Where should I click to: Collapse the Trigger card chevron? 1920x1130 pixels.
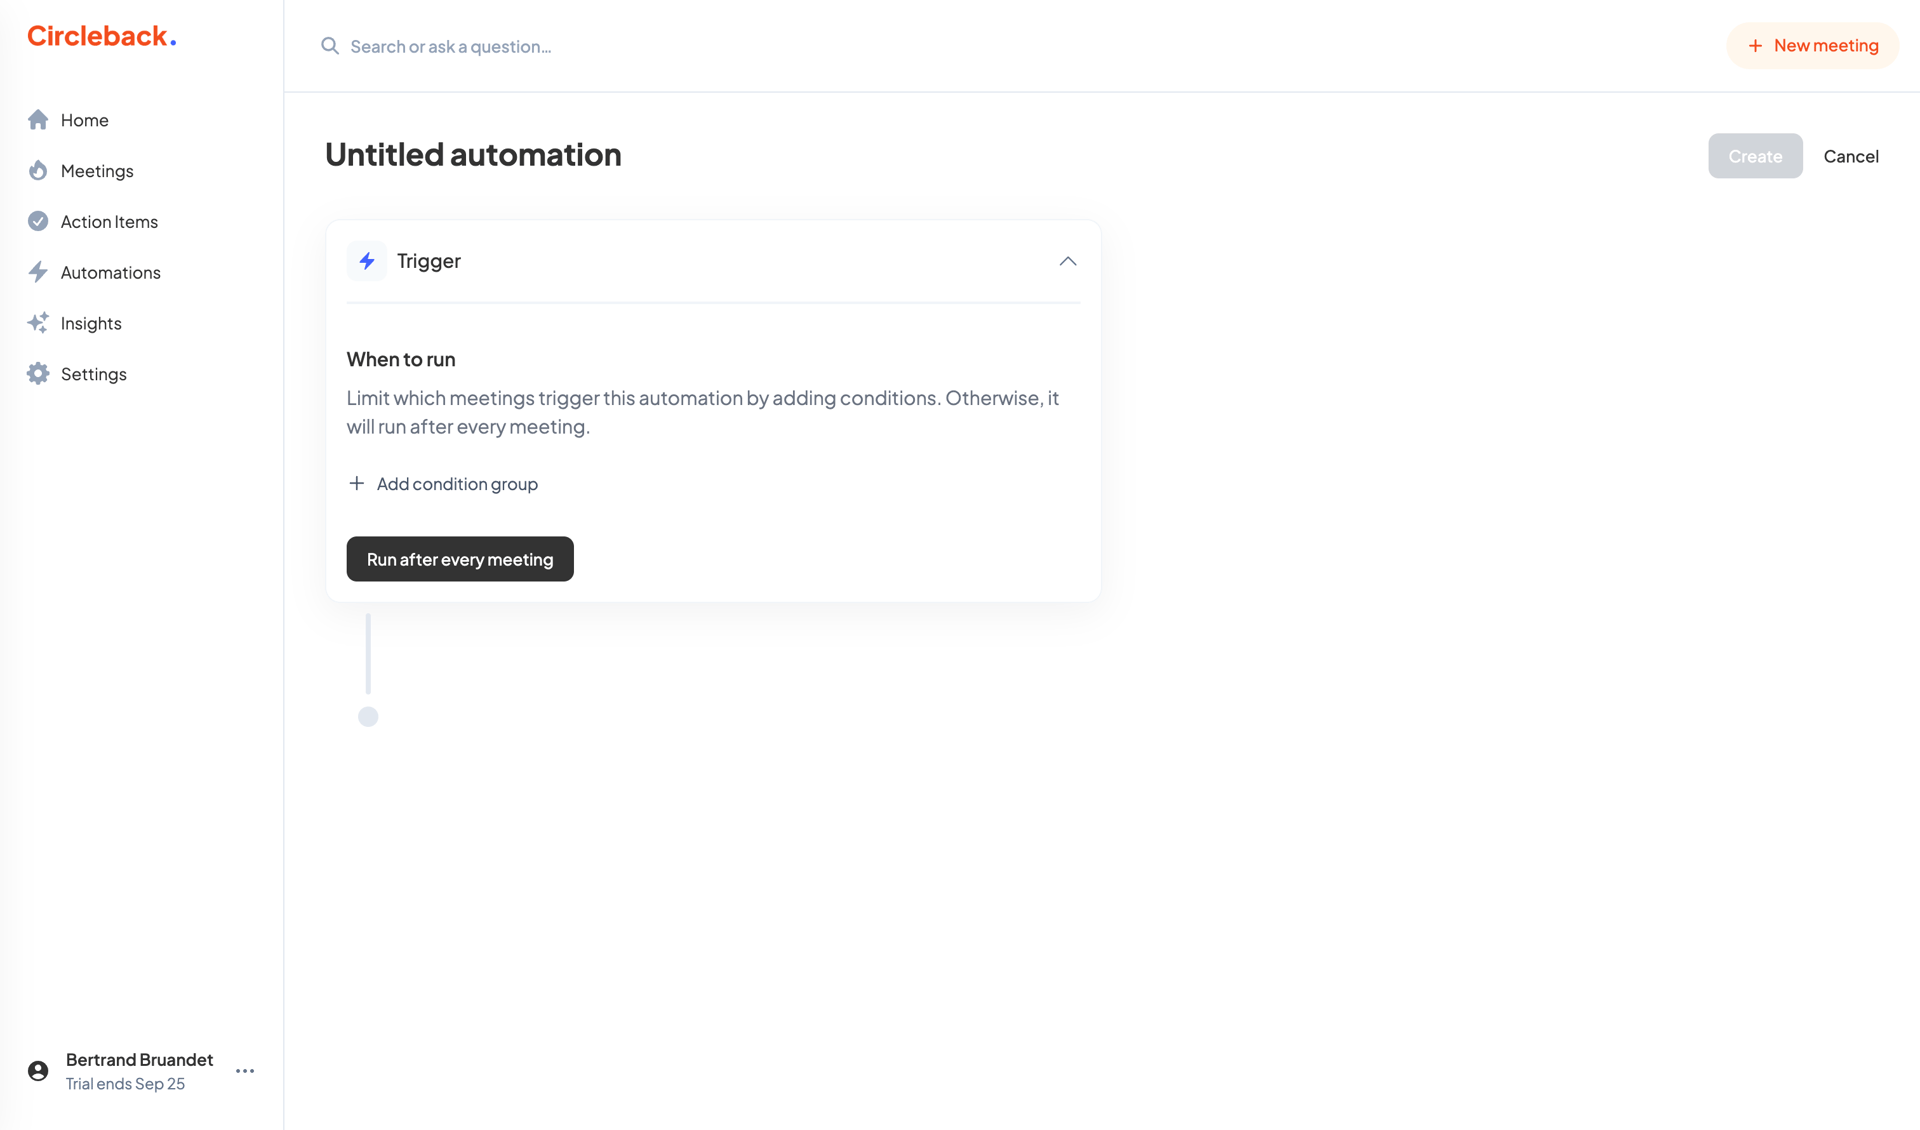[x=1067, y=261]
